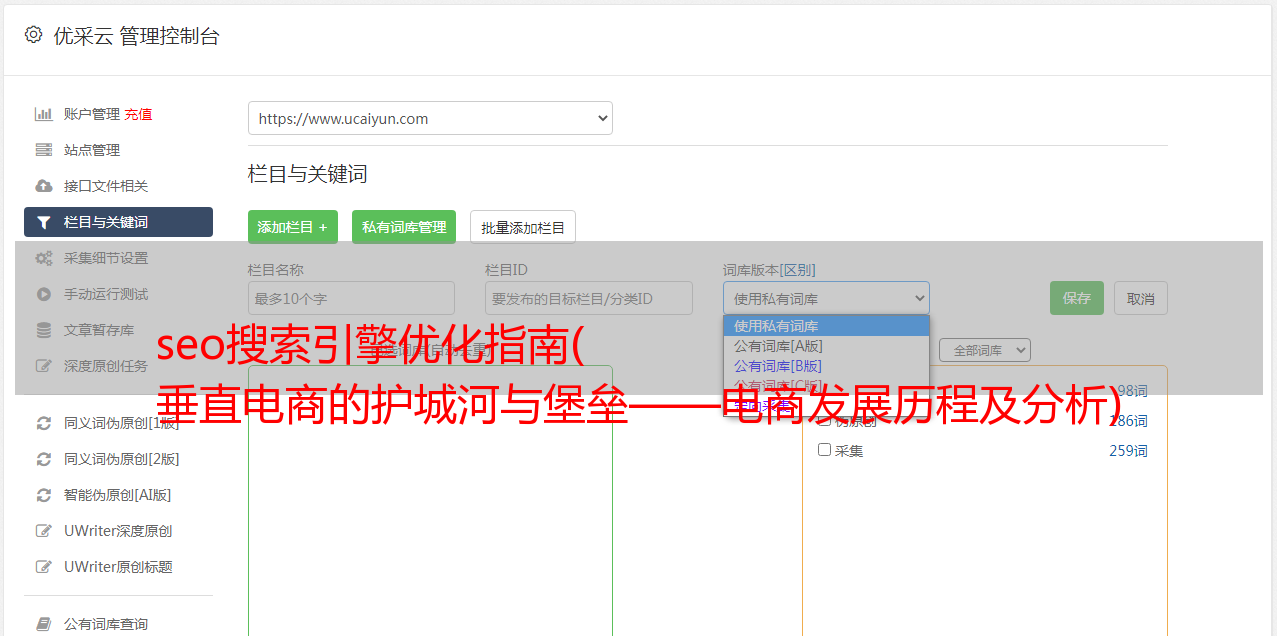The width and height of the screenshot is (1277, 636).
Task: Expand the 词库版本 dropdown
Action: (x=826, y=298)
